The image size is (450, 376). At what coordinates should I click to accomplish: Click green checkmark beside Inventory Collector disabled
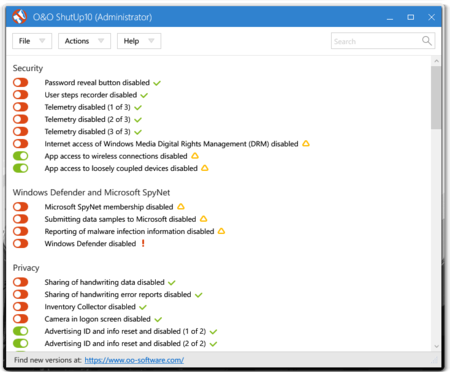[143, 307]
